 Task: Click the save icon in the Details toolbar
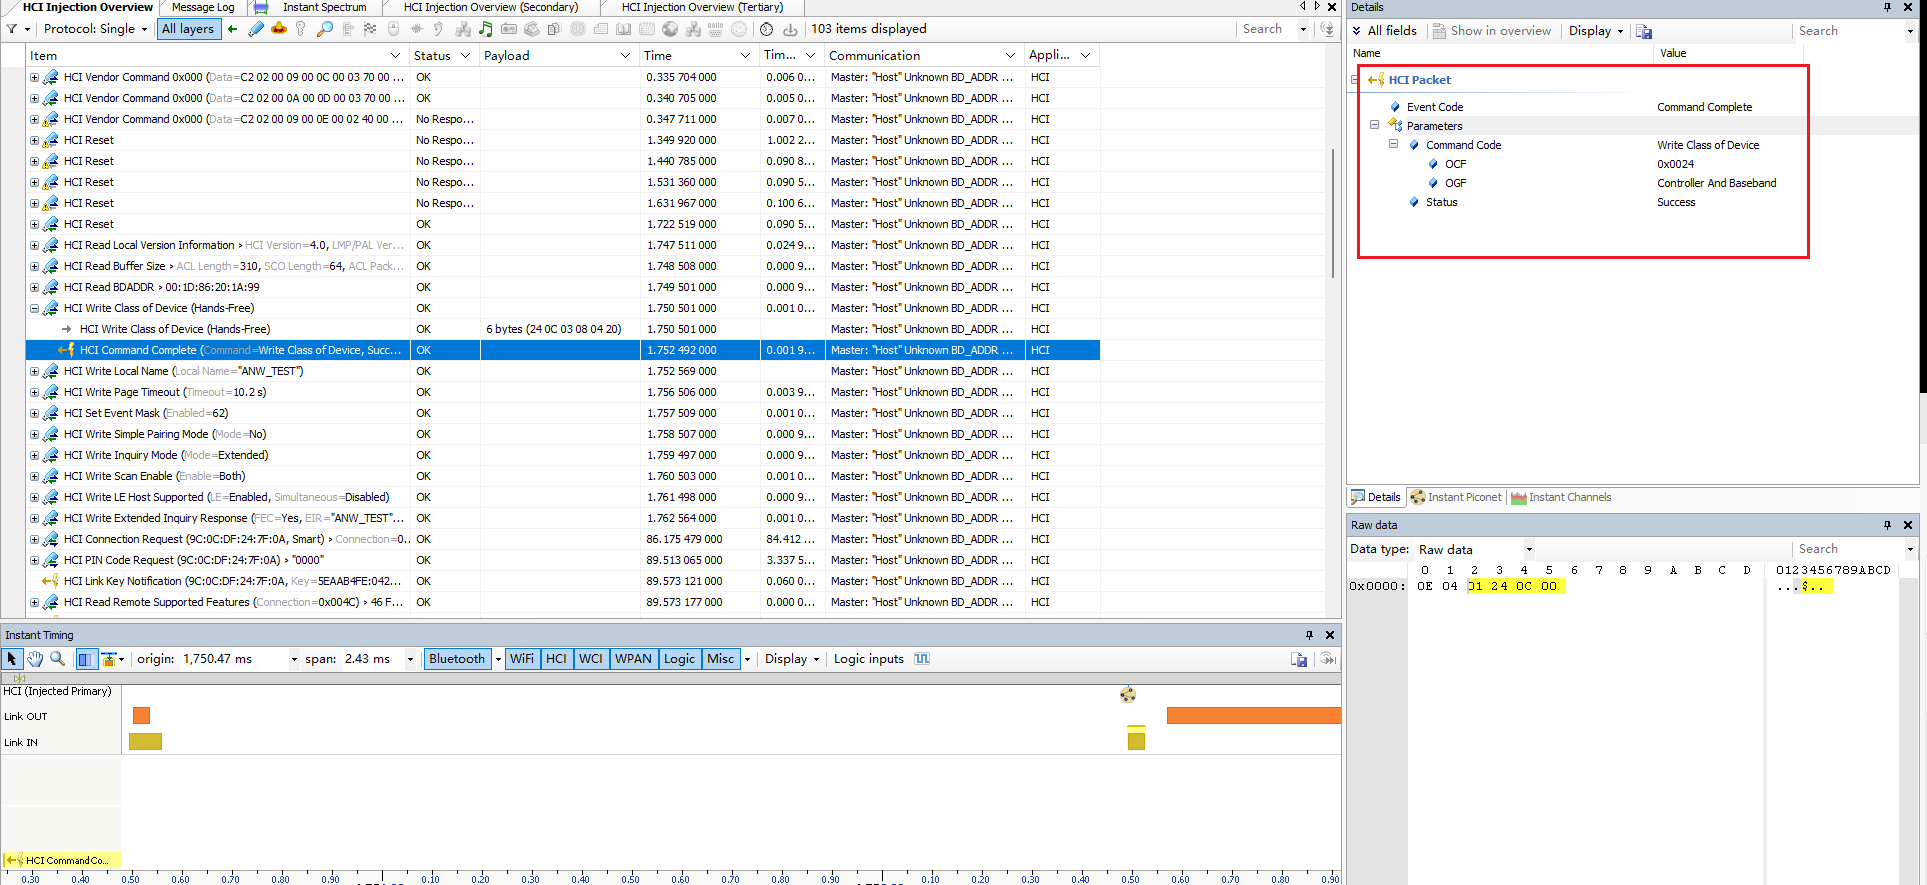[1644, 31]
